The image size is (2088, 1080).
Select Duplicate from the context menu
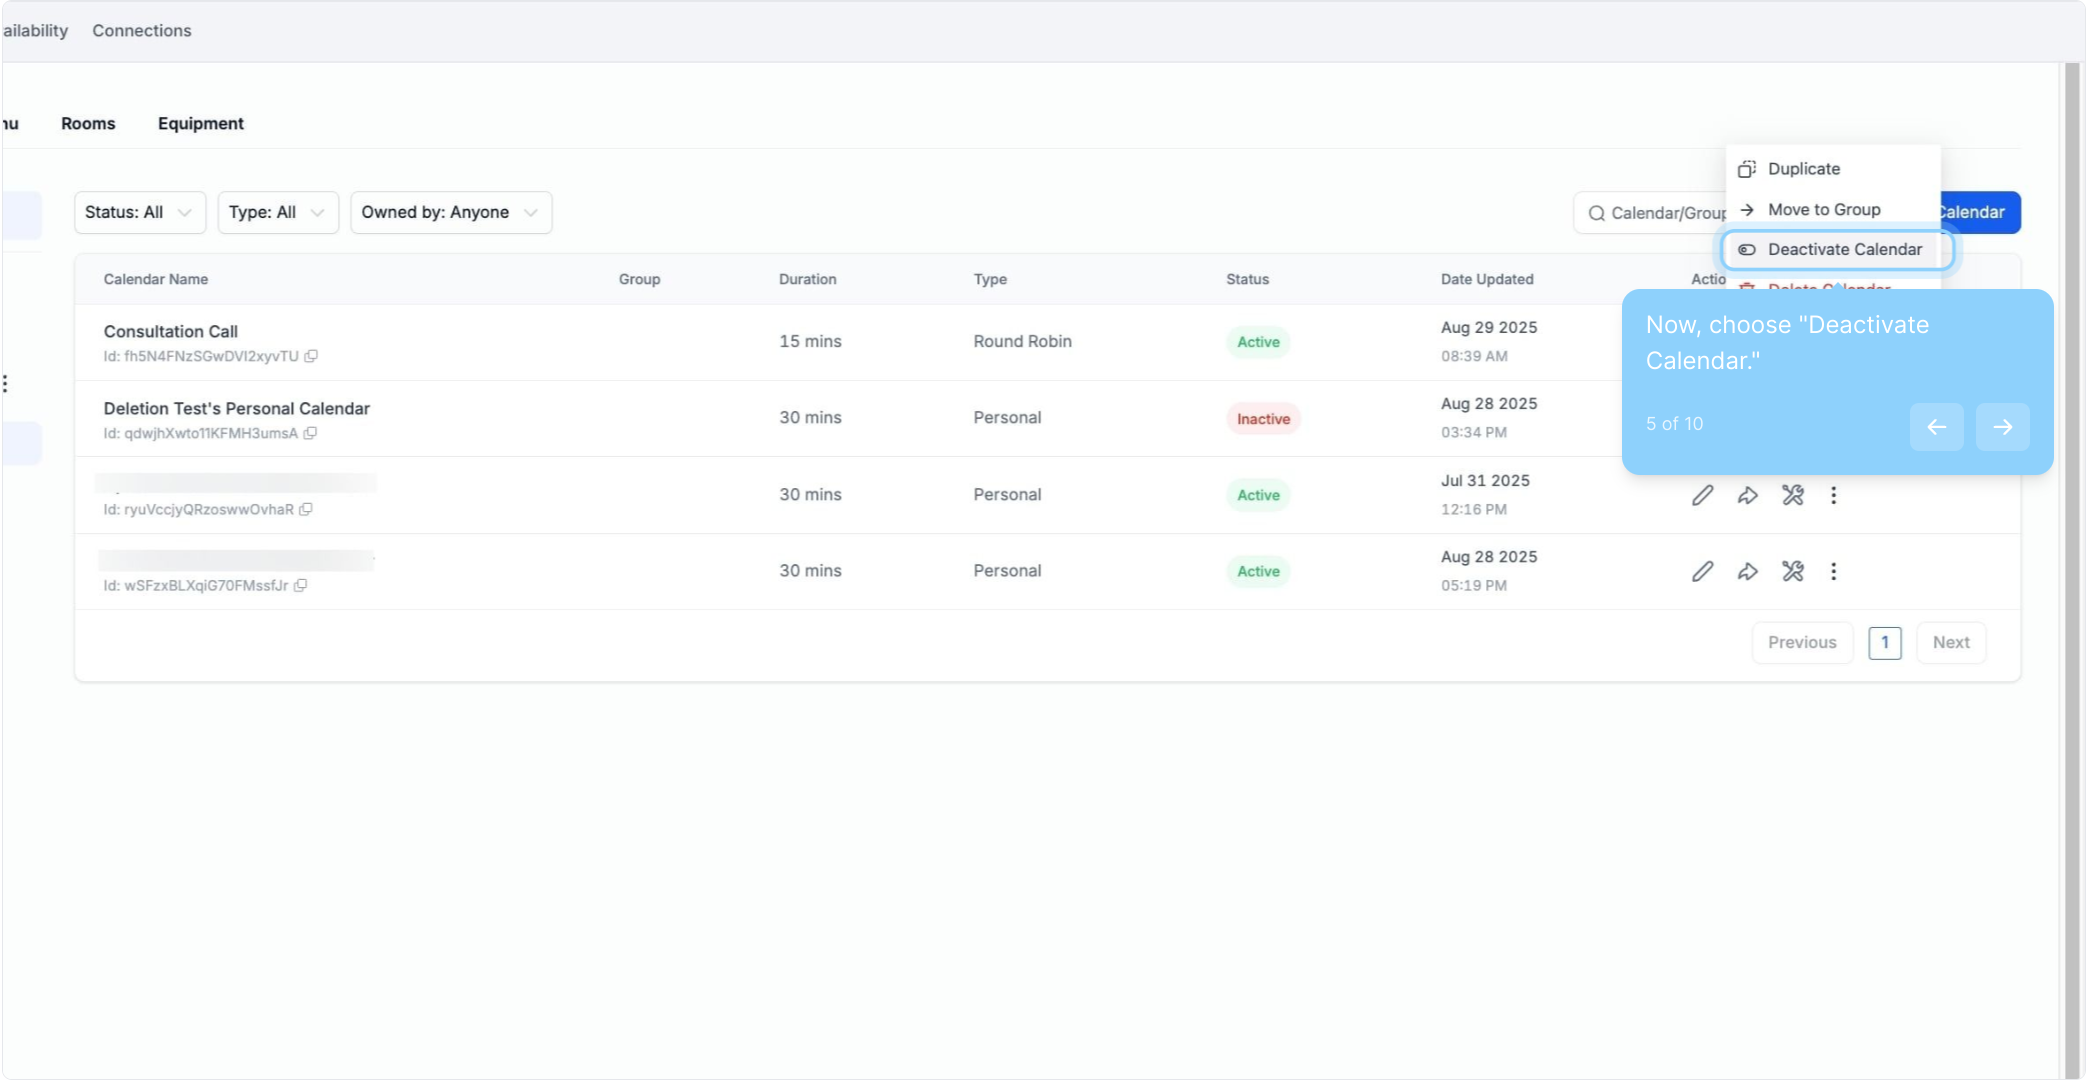(1803, 169)
